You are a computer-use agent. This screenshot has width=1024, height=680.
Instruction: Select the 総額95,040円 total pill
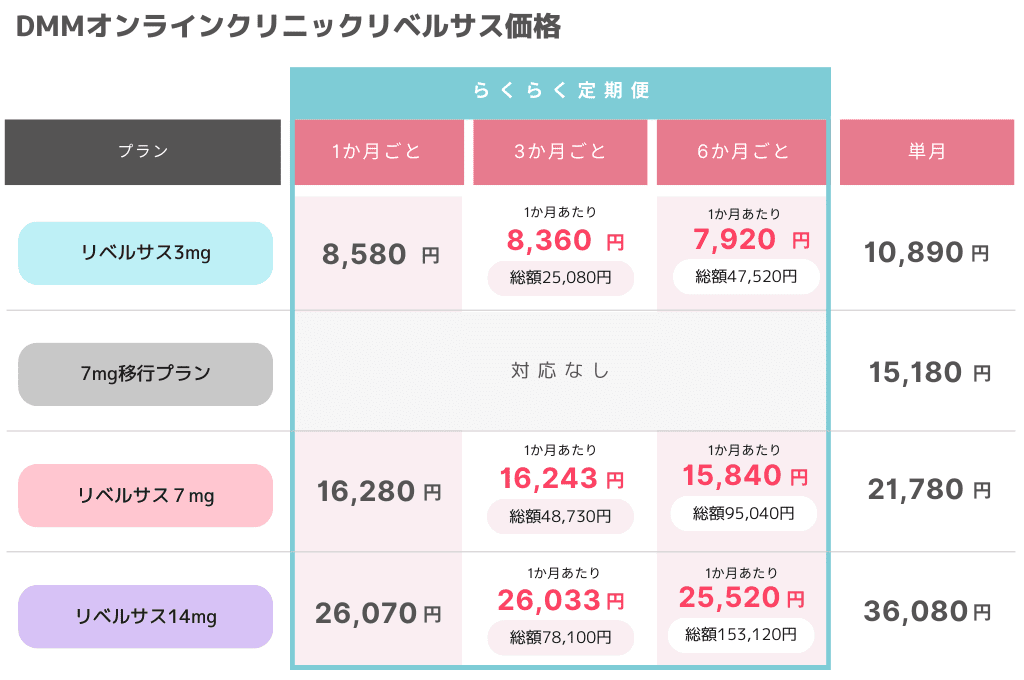tap(744, 514)
